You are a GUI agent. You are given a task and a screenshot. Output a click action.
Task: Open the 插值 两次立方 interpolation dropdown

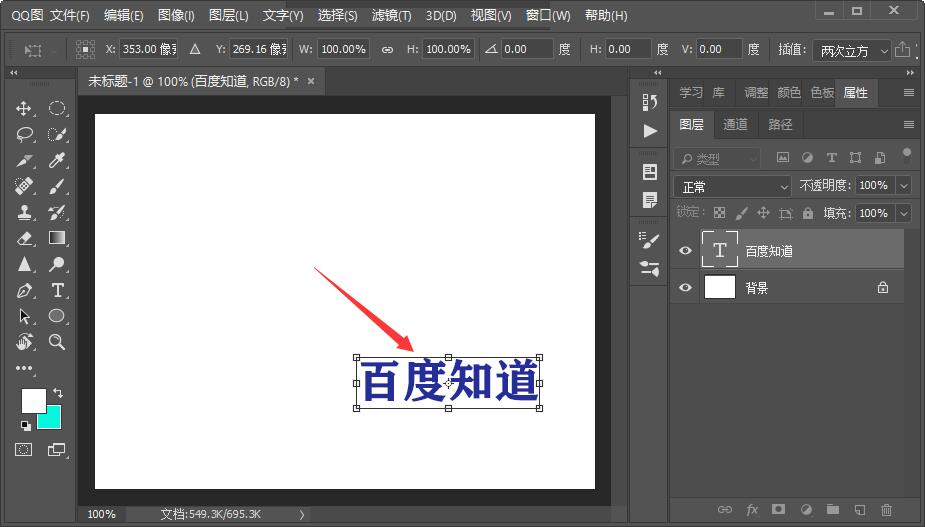click(x=851, y=51)
